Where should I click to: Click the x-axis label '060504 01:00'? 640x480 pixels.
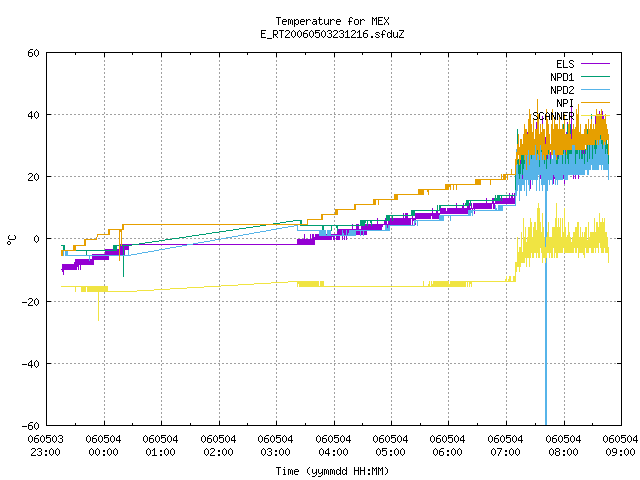coord(161,446)
